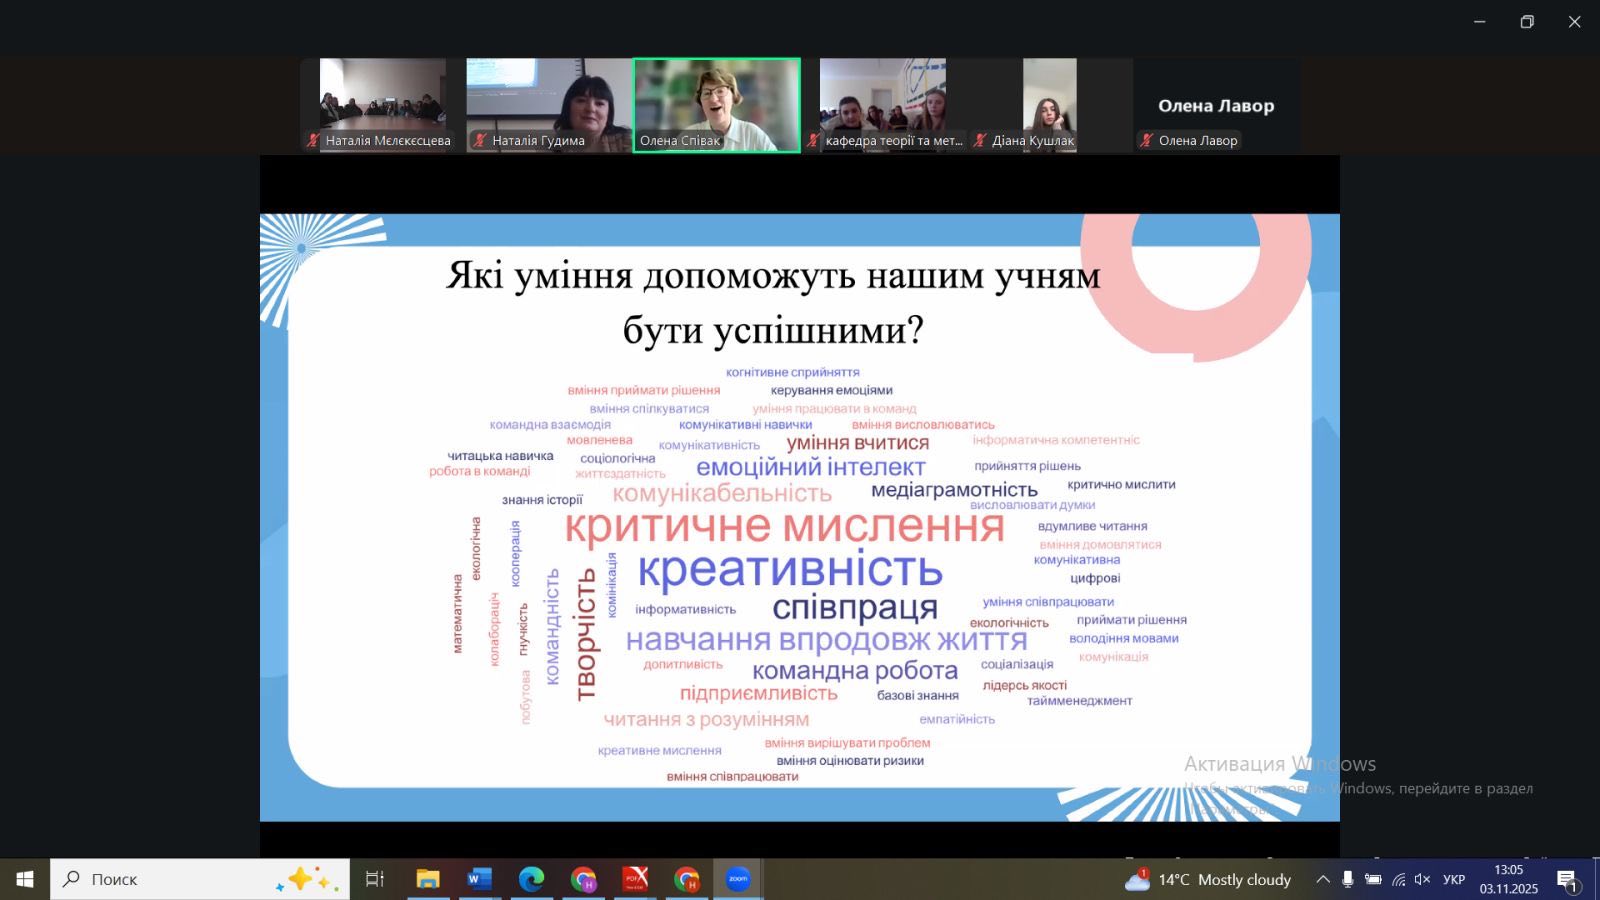Click the battery icon in the system tray
1600x900 pixels.
click(1373, 880)
